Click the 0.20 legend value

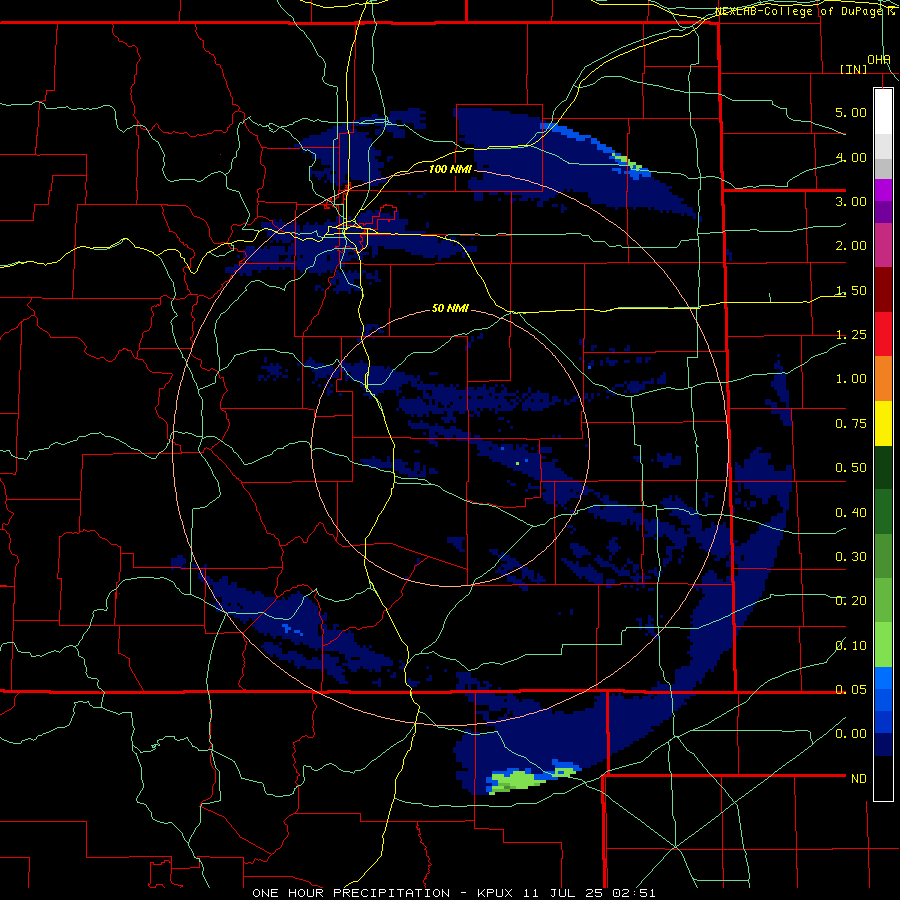coord(851,601)
